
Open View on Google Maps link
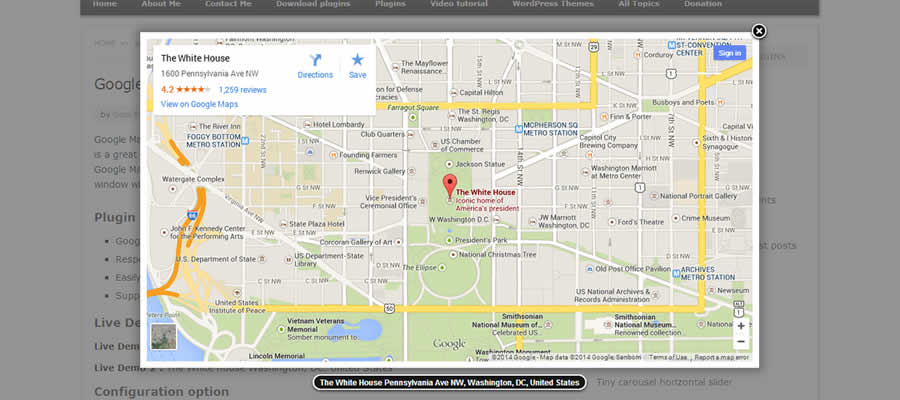pos(199,104)
